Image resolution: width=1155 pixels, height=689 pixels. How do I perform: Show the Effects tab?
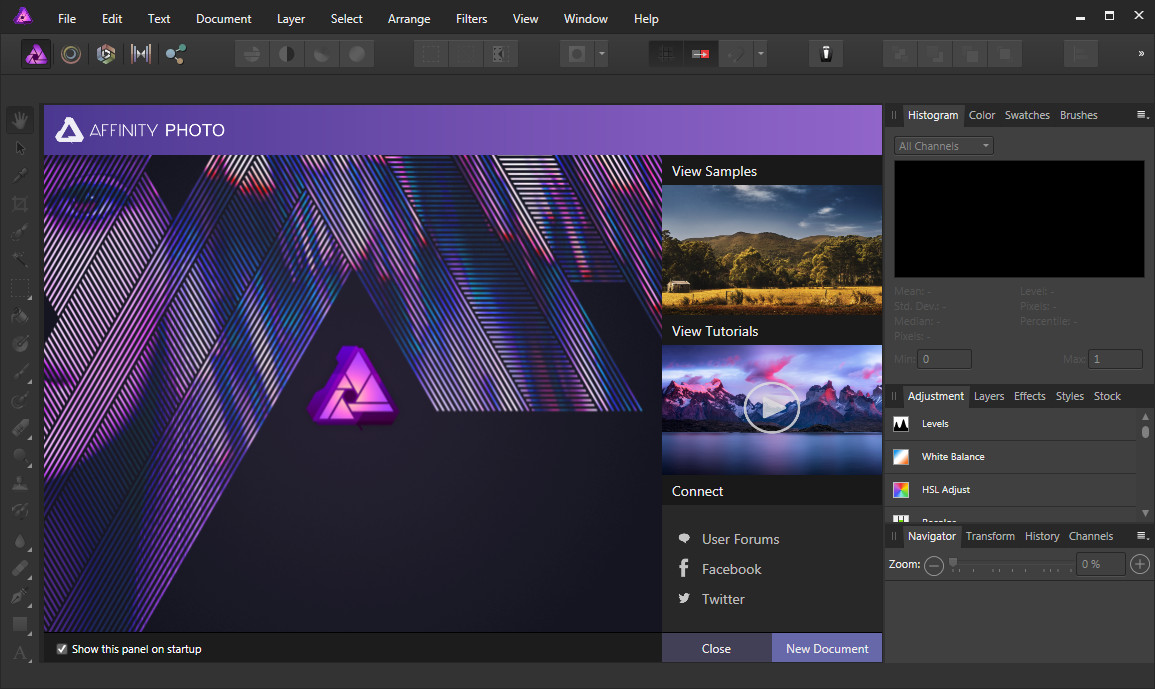1029,396
